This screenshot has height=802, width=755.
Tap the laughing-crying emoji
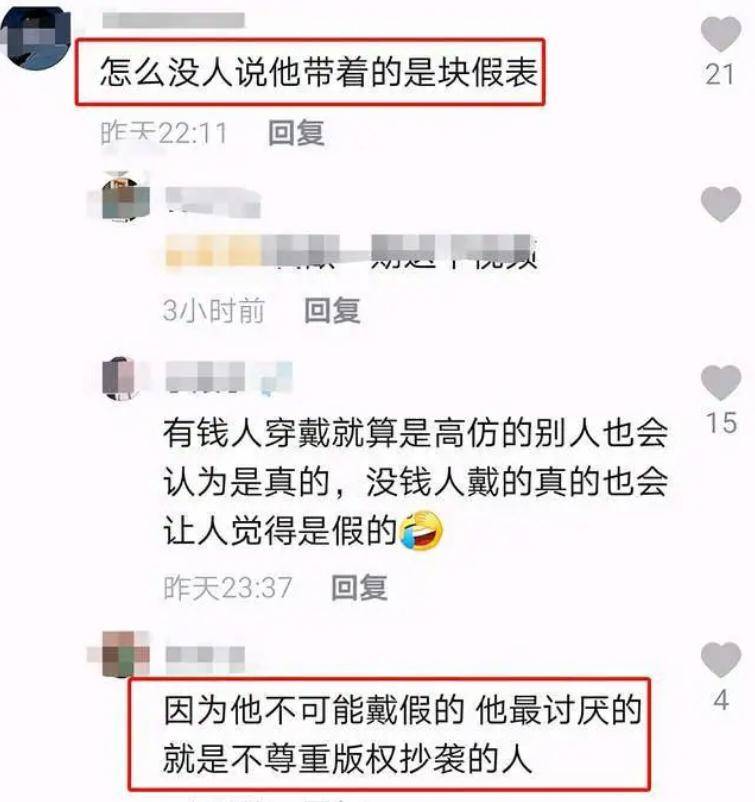point(420,530)
